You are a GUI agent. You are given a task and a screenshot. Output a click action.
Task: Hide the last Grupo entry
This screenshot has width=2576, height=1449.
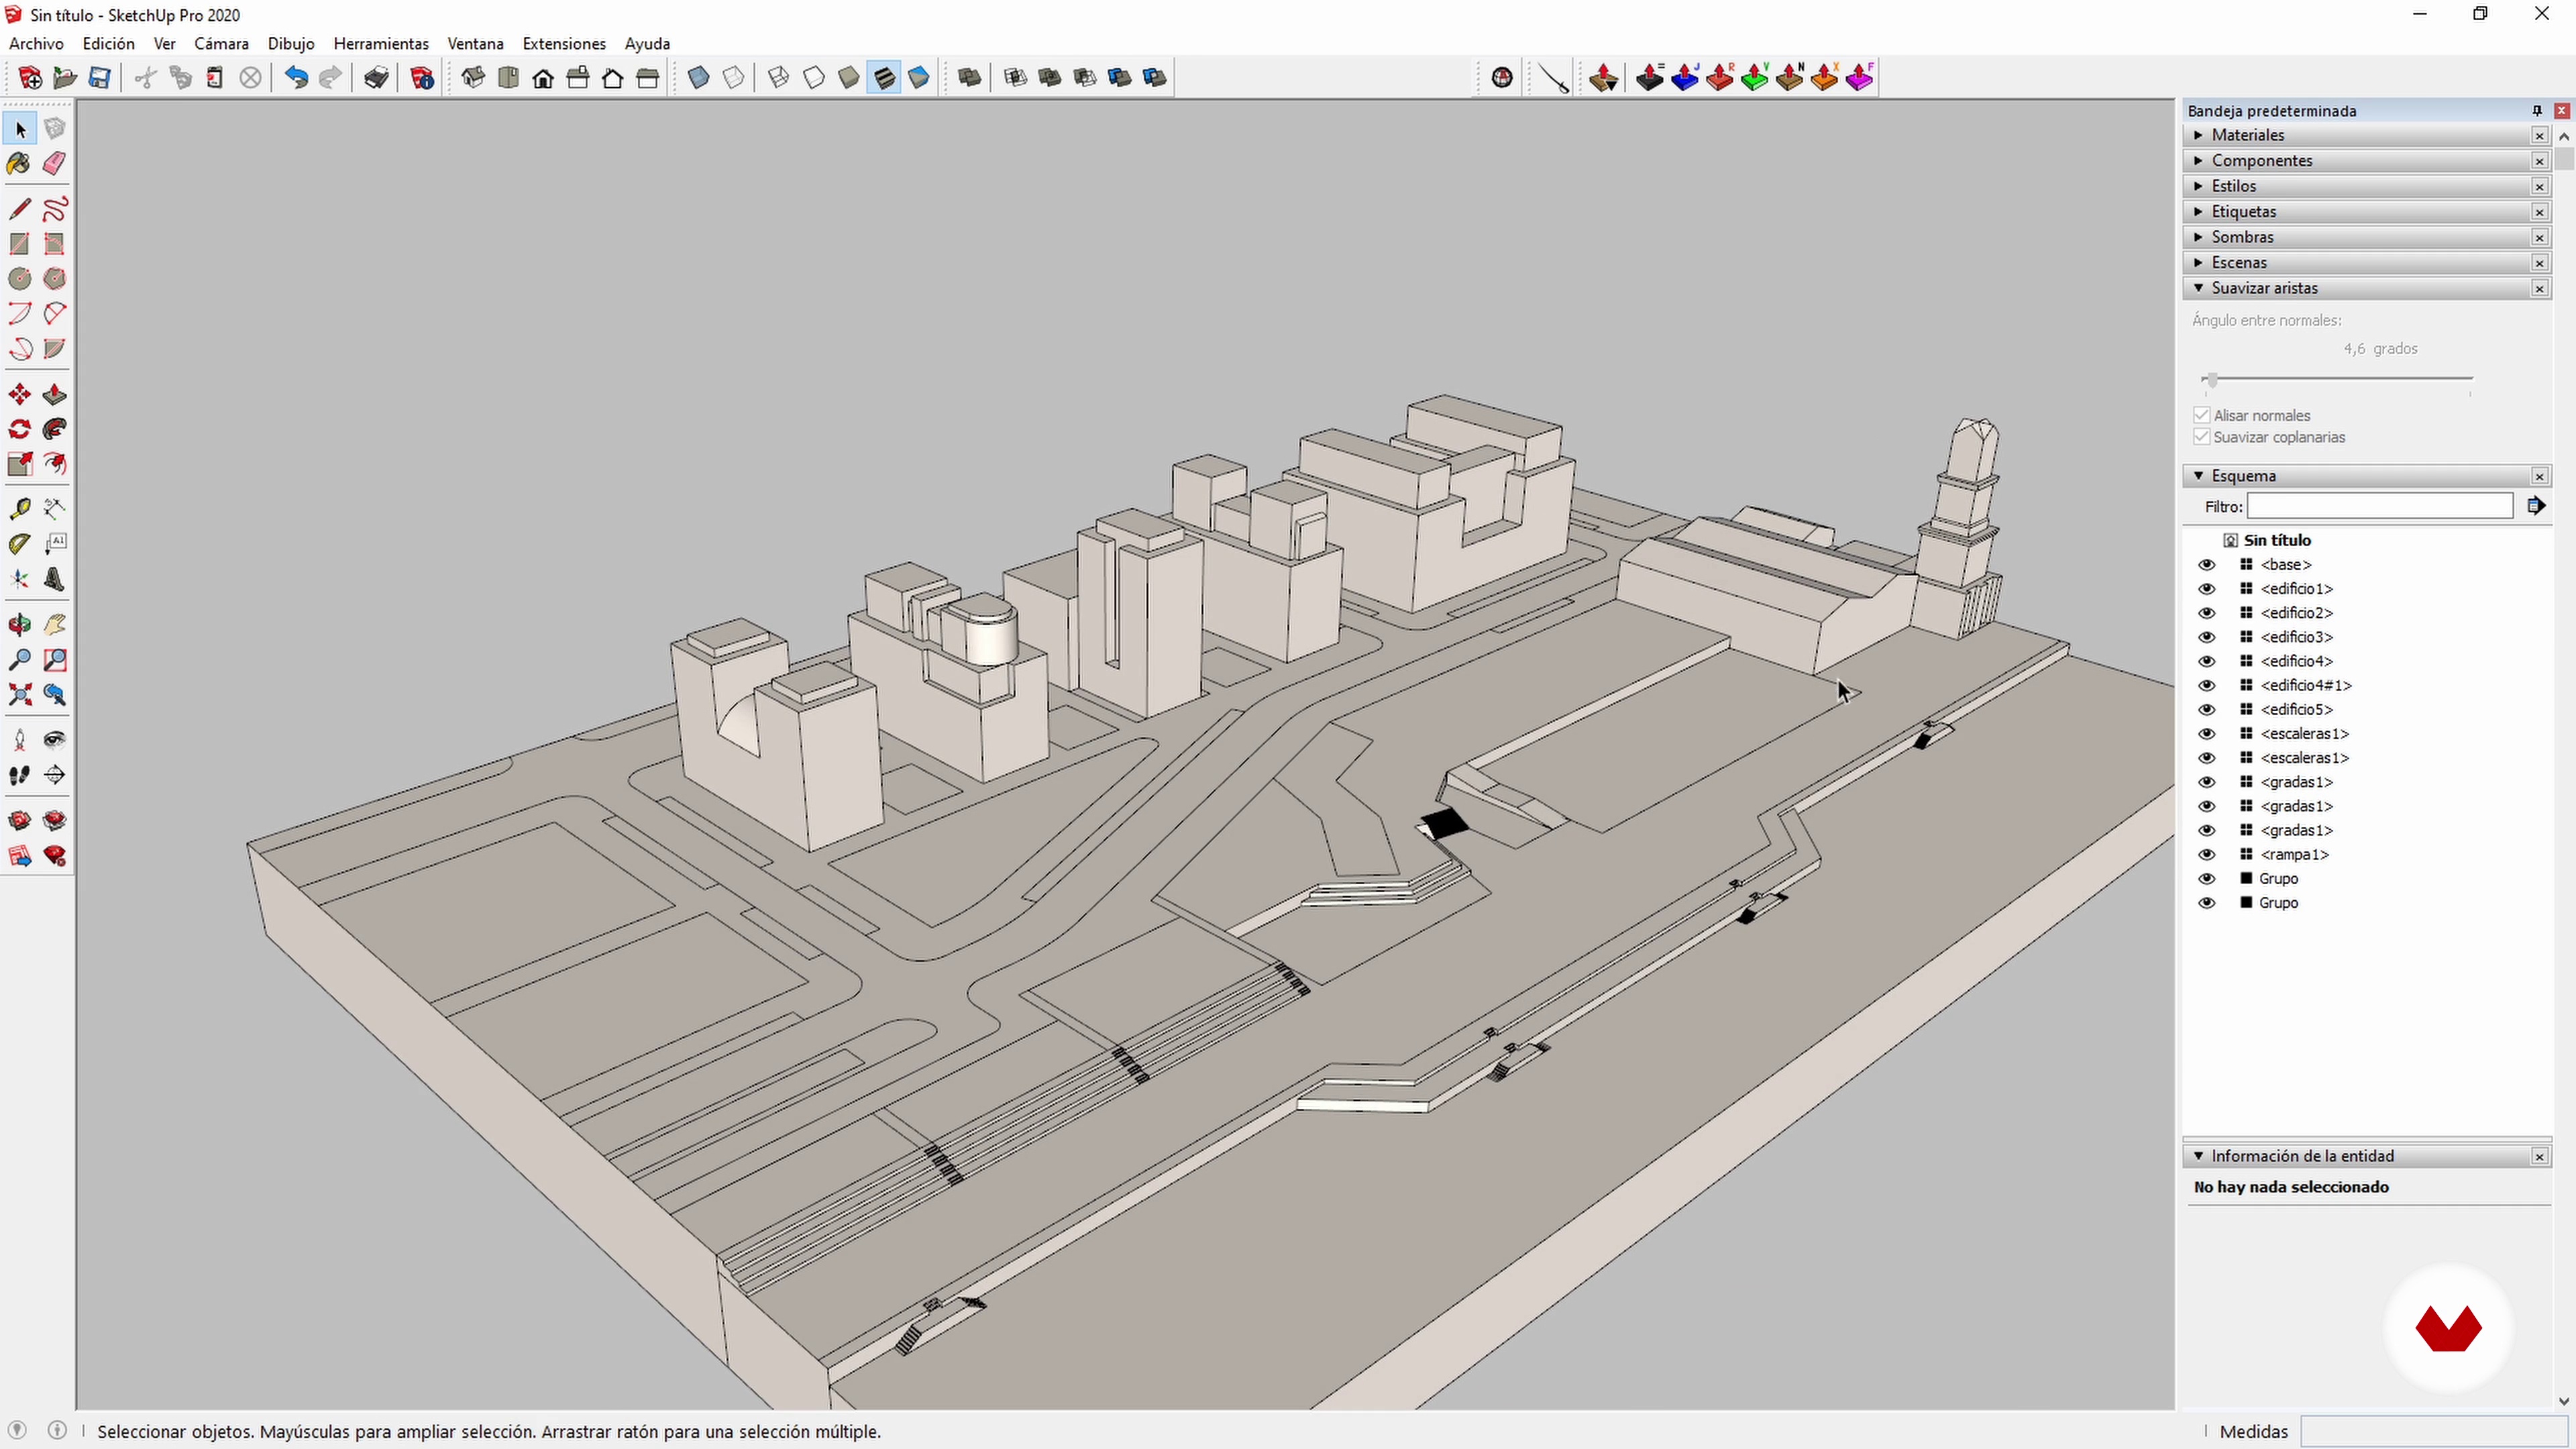tap(2207, 903)
